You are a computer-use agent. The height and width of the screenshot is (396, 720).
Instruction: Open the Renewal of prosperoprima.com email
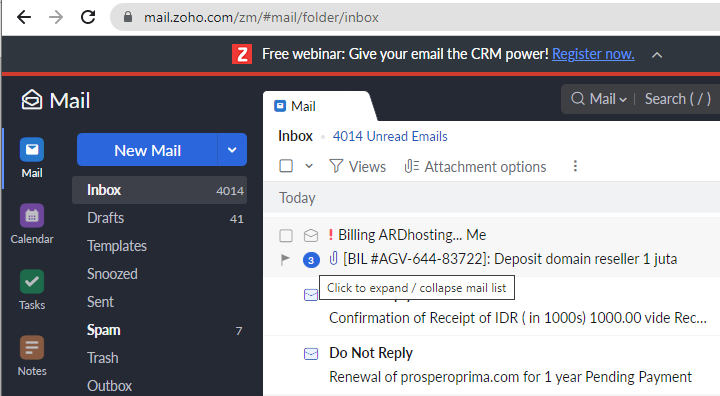510,377
